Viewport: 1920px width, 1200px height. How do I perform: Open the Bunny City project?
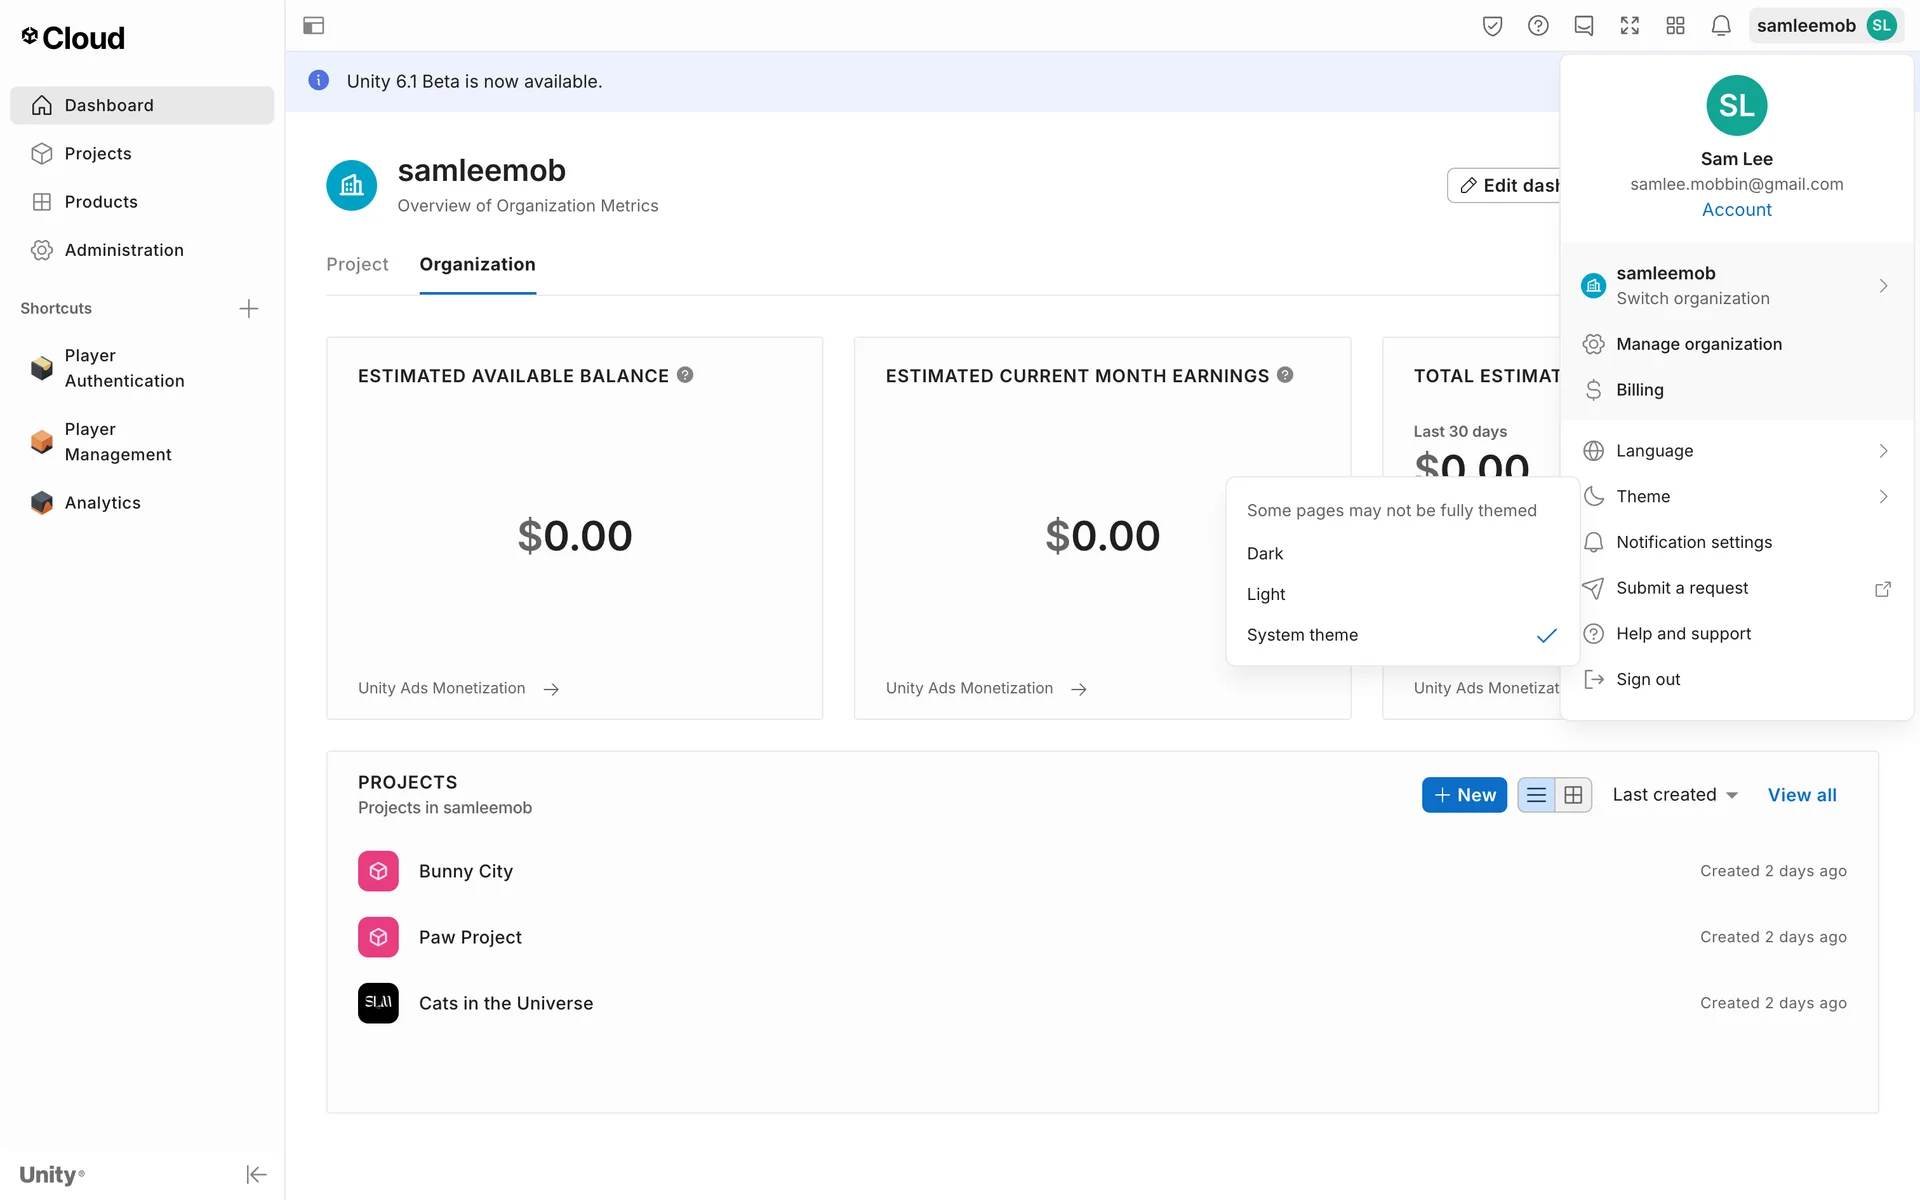(x=466, y=871)
